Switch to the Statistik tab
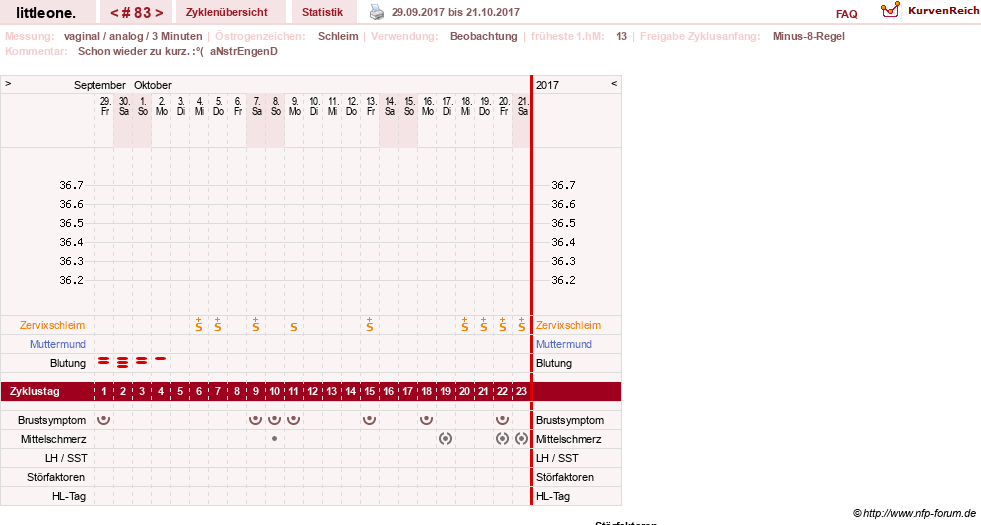Viewport: 981px width, 525px height. pos(322,12)
